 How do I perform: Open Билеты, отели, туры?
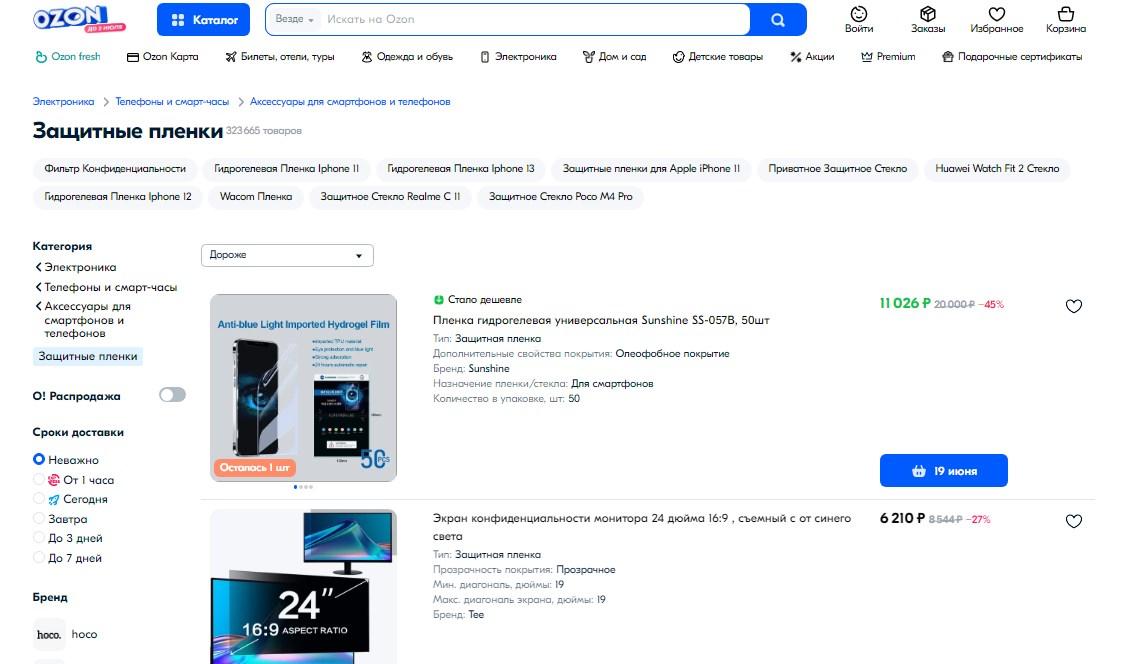(280, 56)
